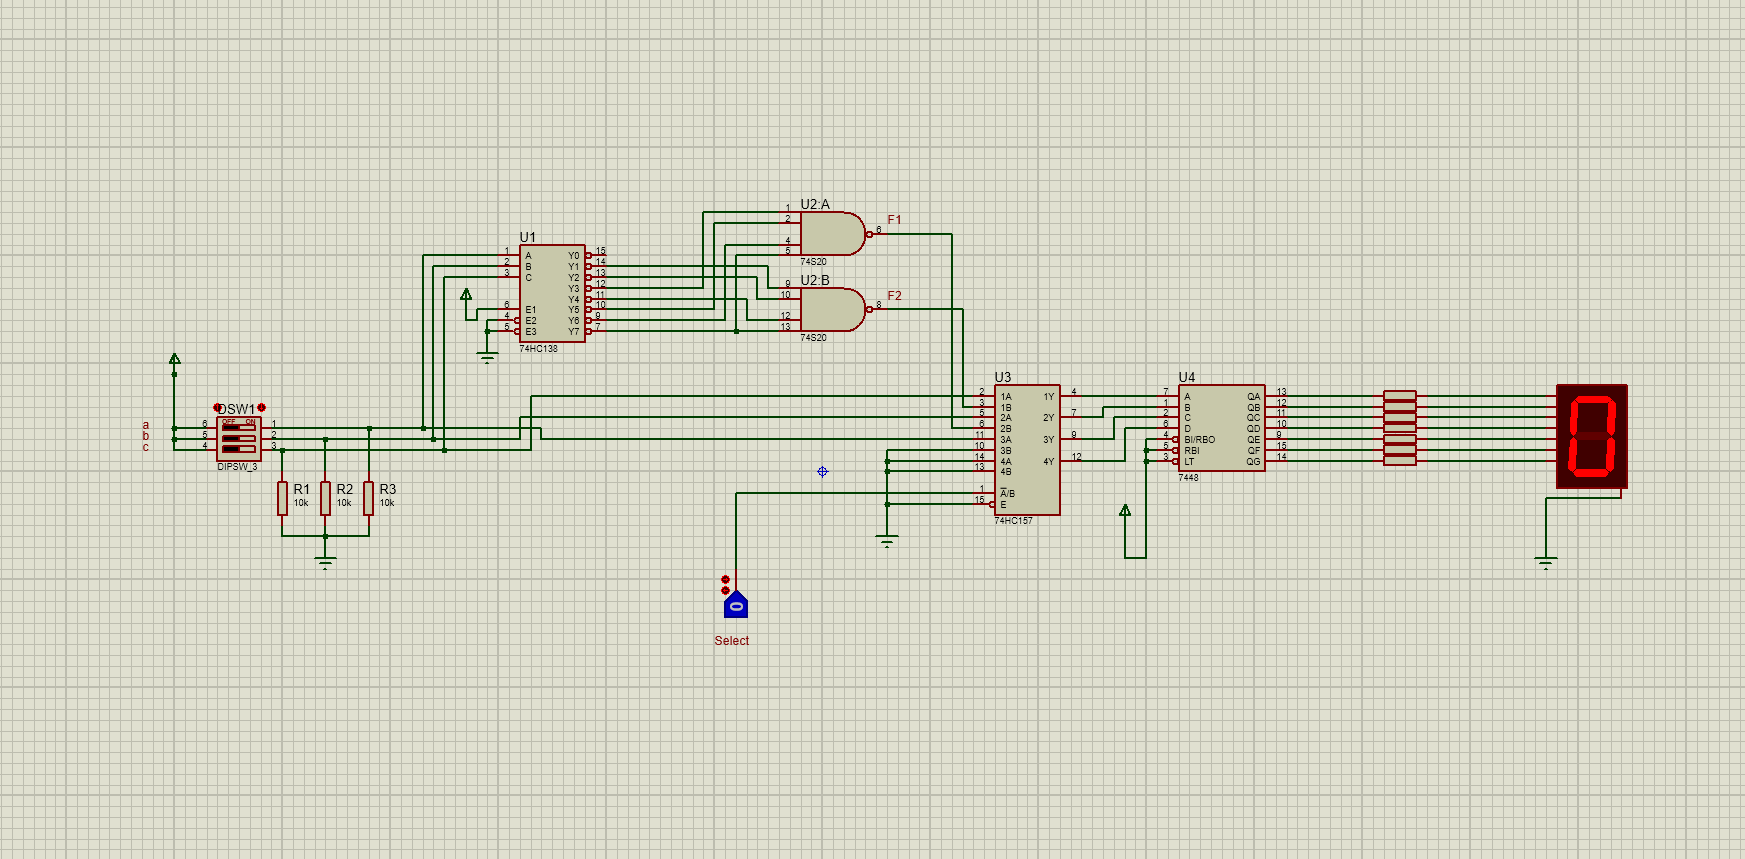Click the red input label 'c'
The width and height of the screenshot is (1745, 859).
coord(146,447)
